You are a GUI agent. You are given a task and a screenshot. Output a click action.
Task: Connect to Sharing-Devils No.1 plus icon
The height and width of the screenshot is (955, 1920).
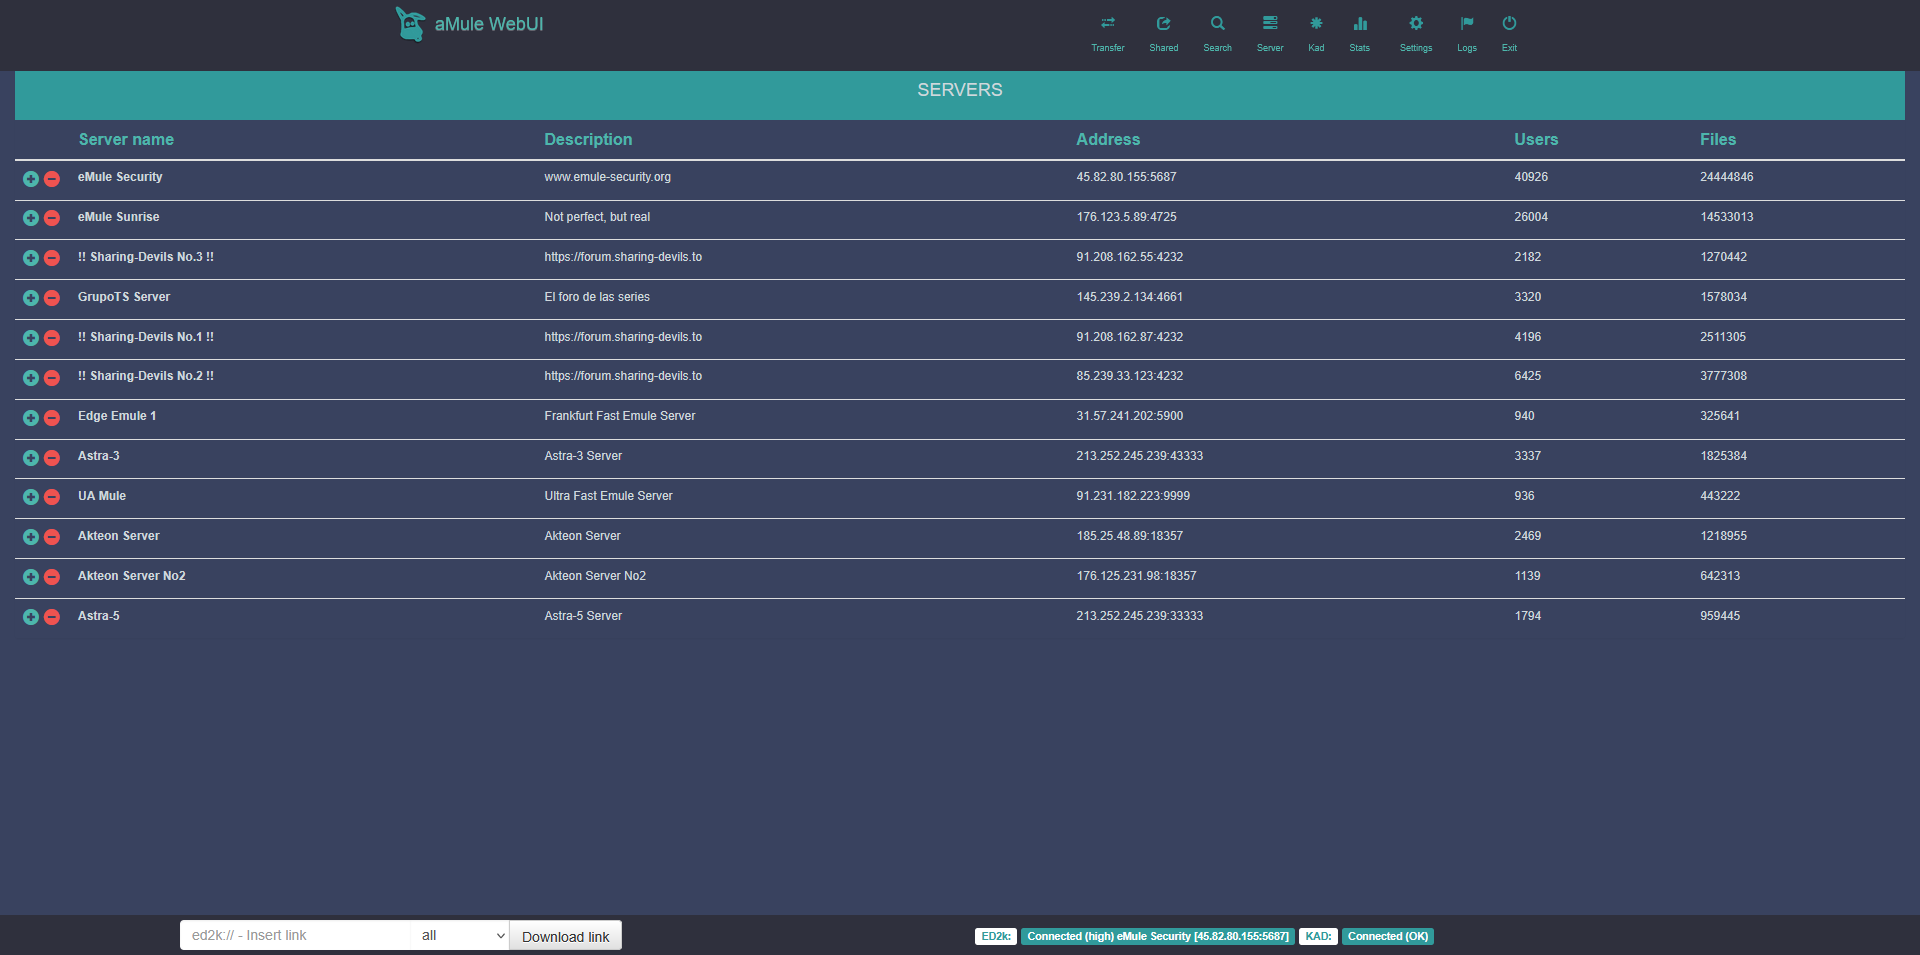(x=31, y=338)
